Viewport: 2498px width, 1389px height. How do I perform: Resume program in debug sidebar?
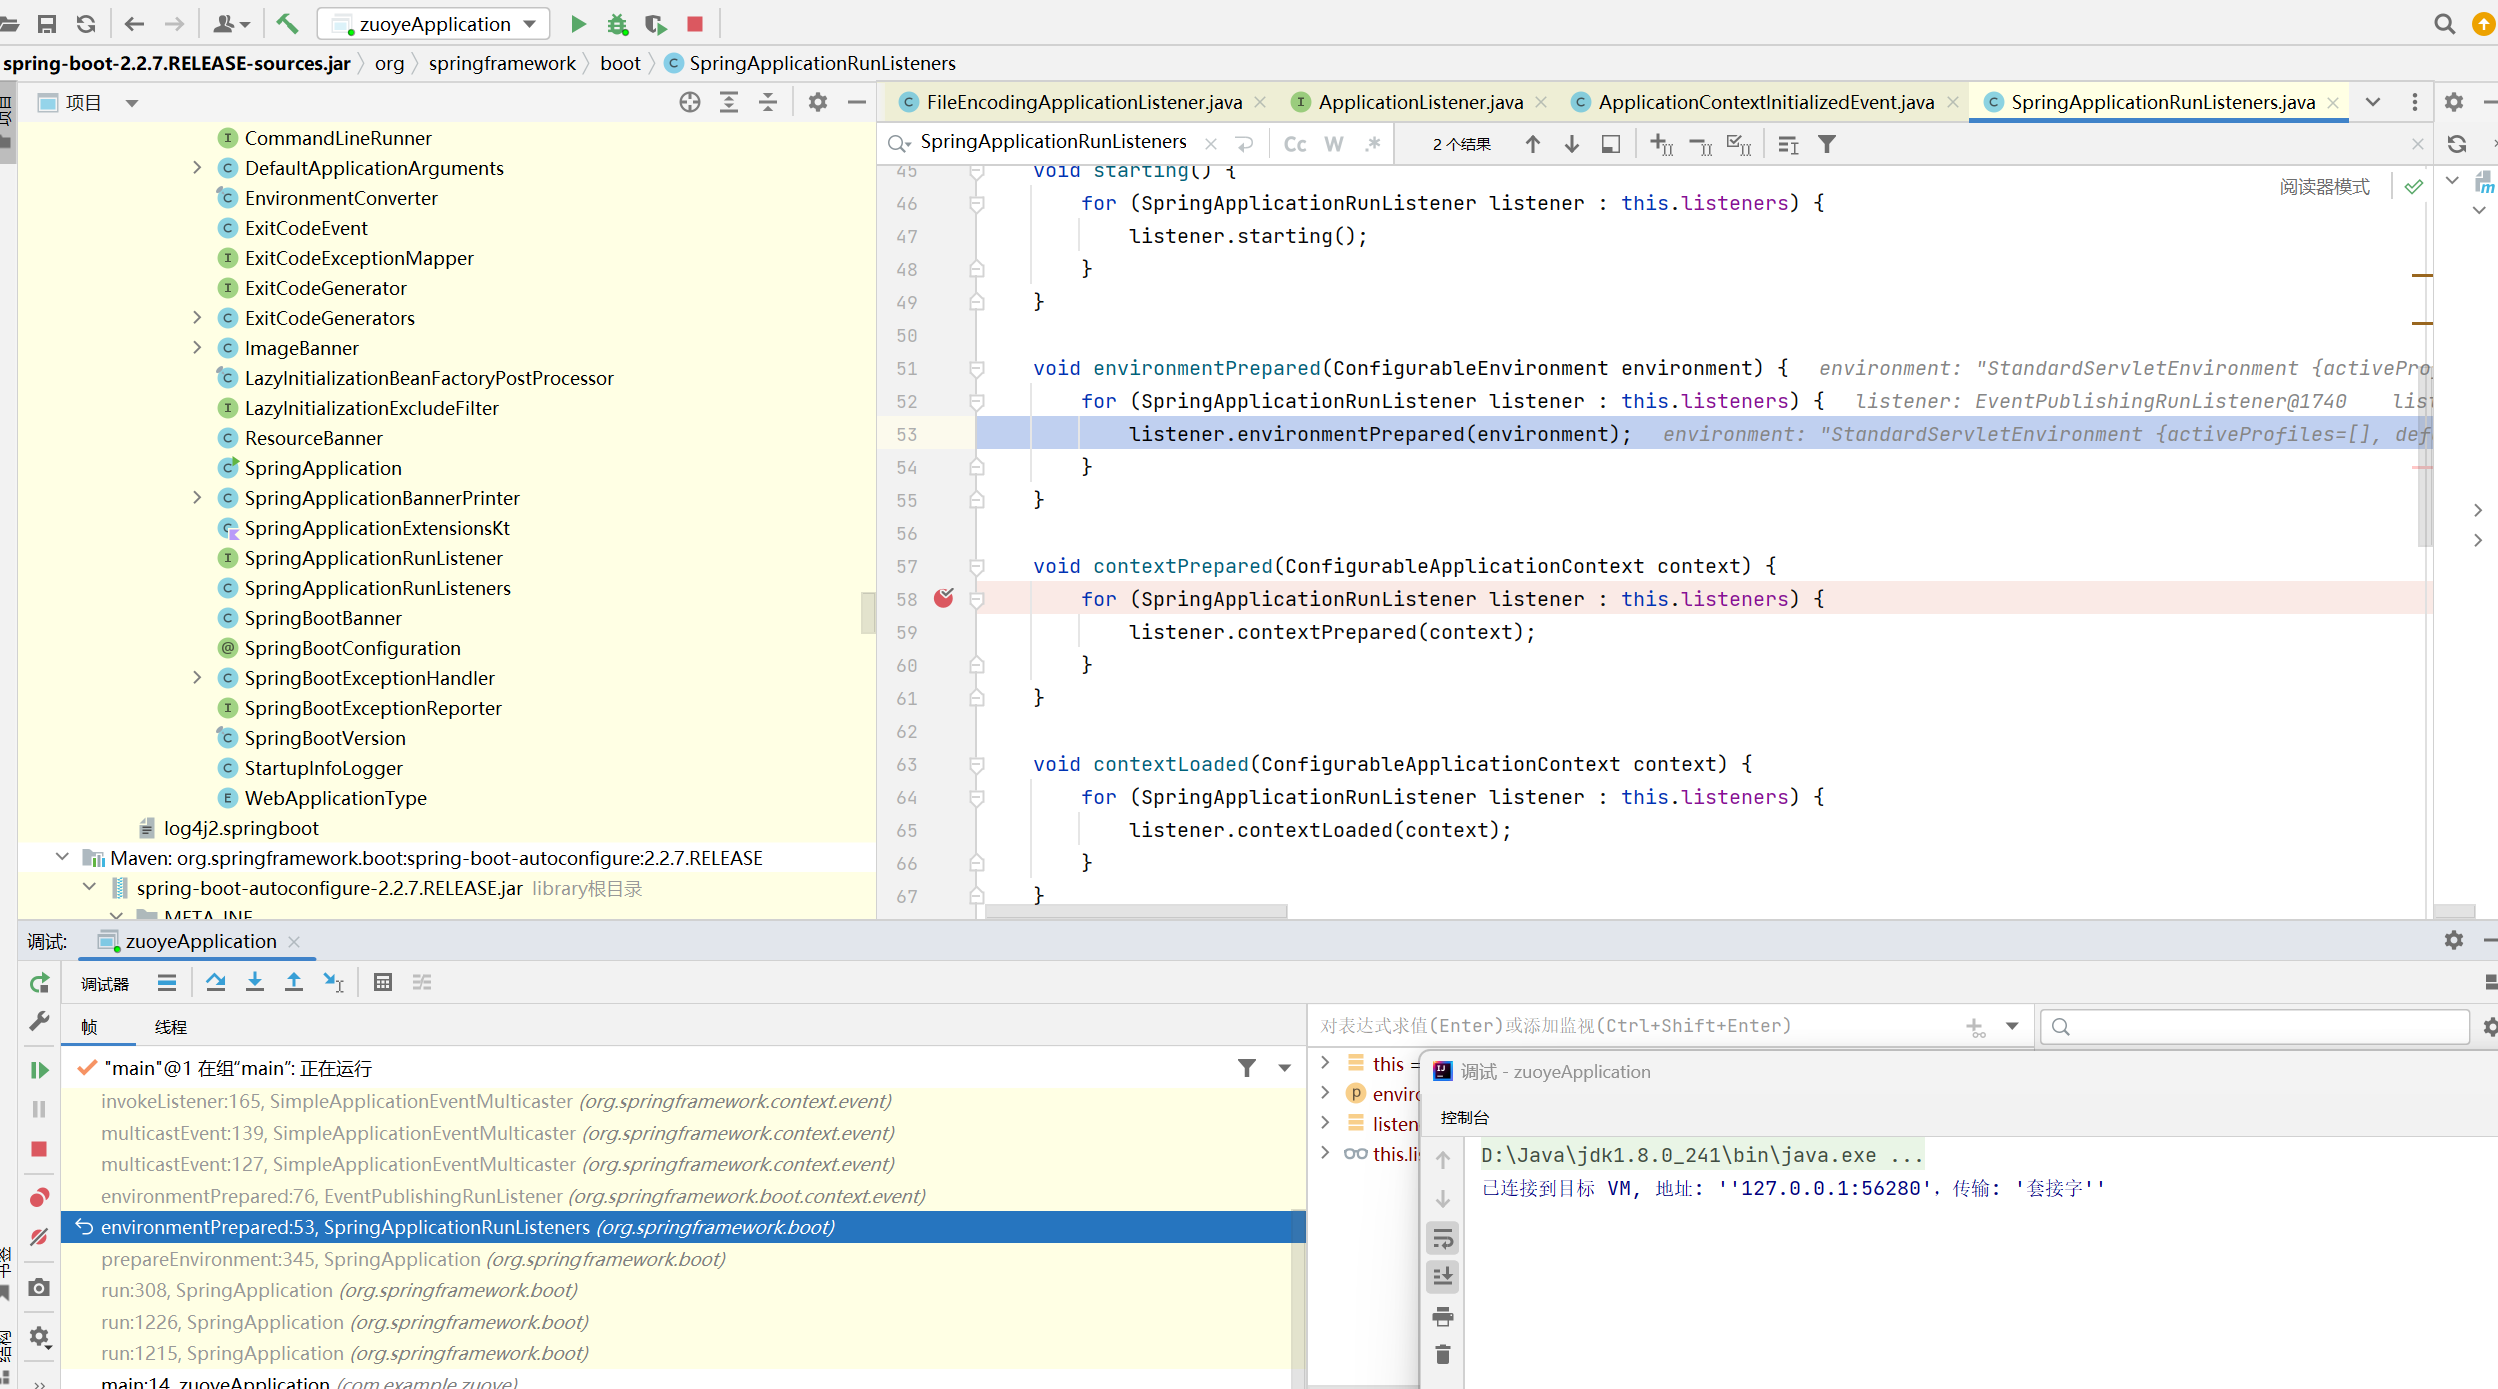click(x=39, y=1070)
